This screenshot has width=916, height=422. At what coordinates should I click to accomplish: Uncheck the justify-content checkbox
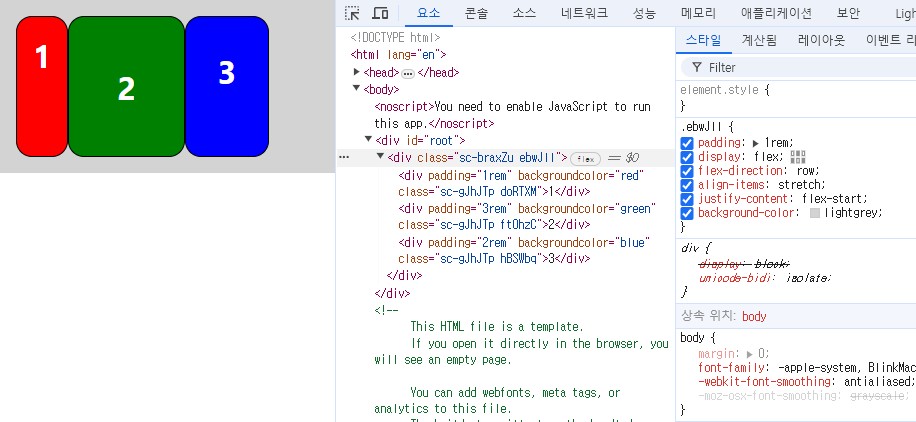point(687,199)
